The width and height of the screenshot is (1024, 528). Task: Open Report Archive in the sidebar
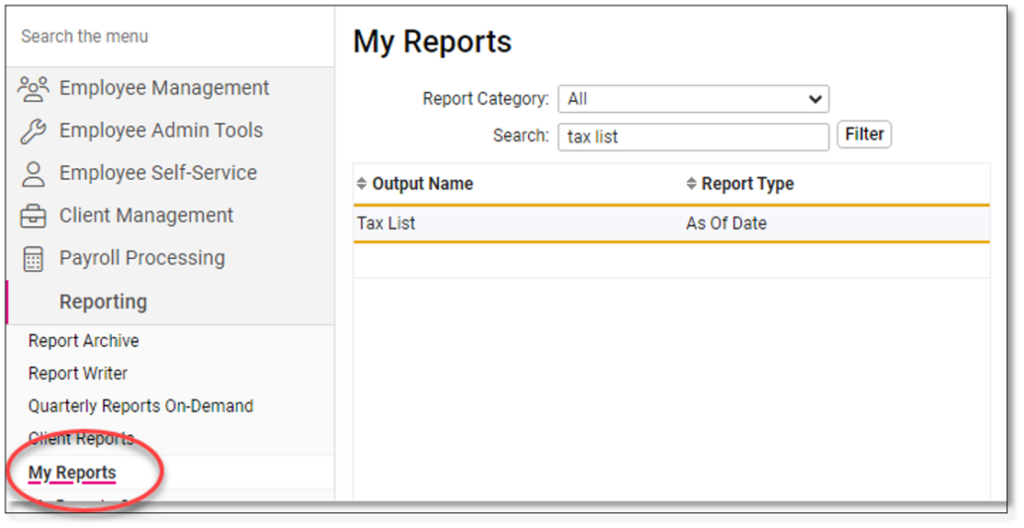coord(84,341)
